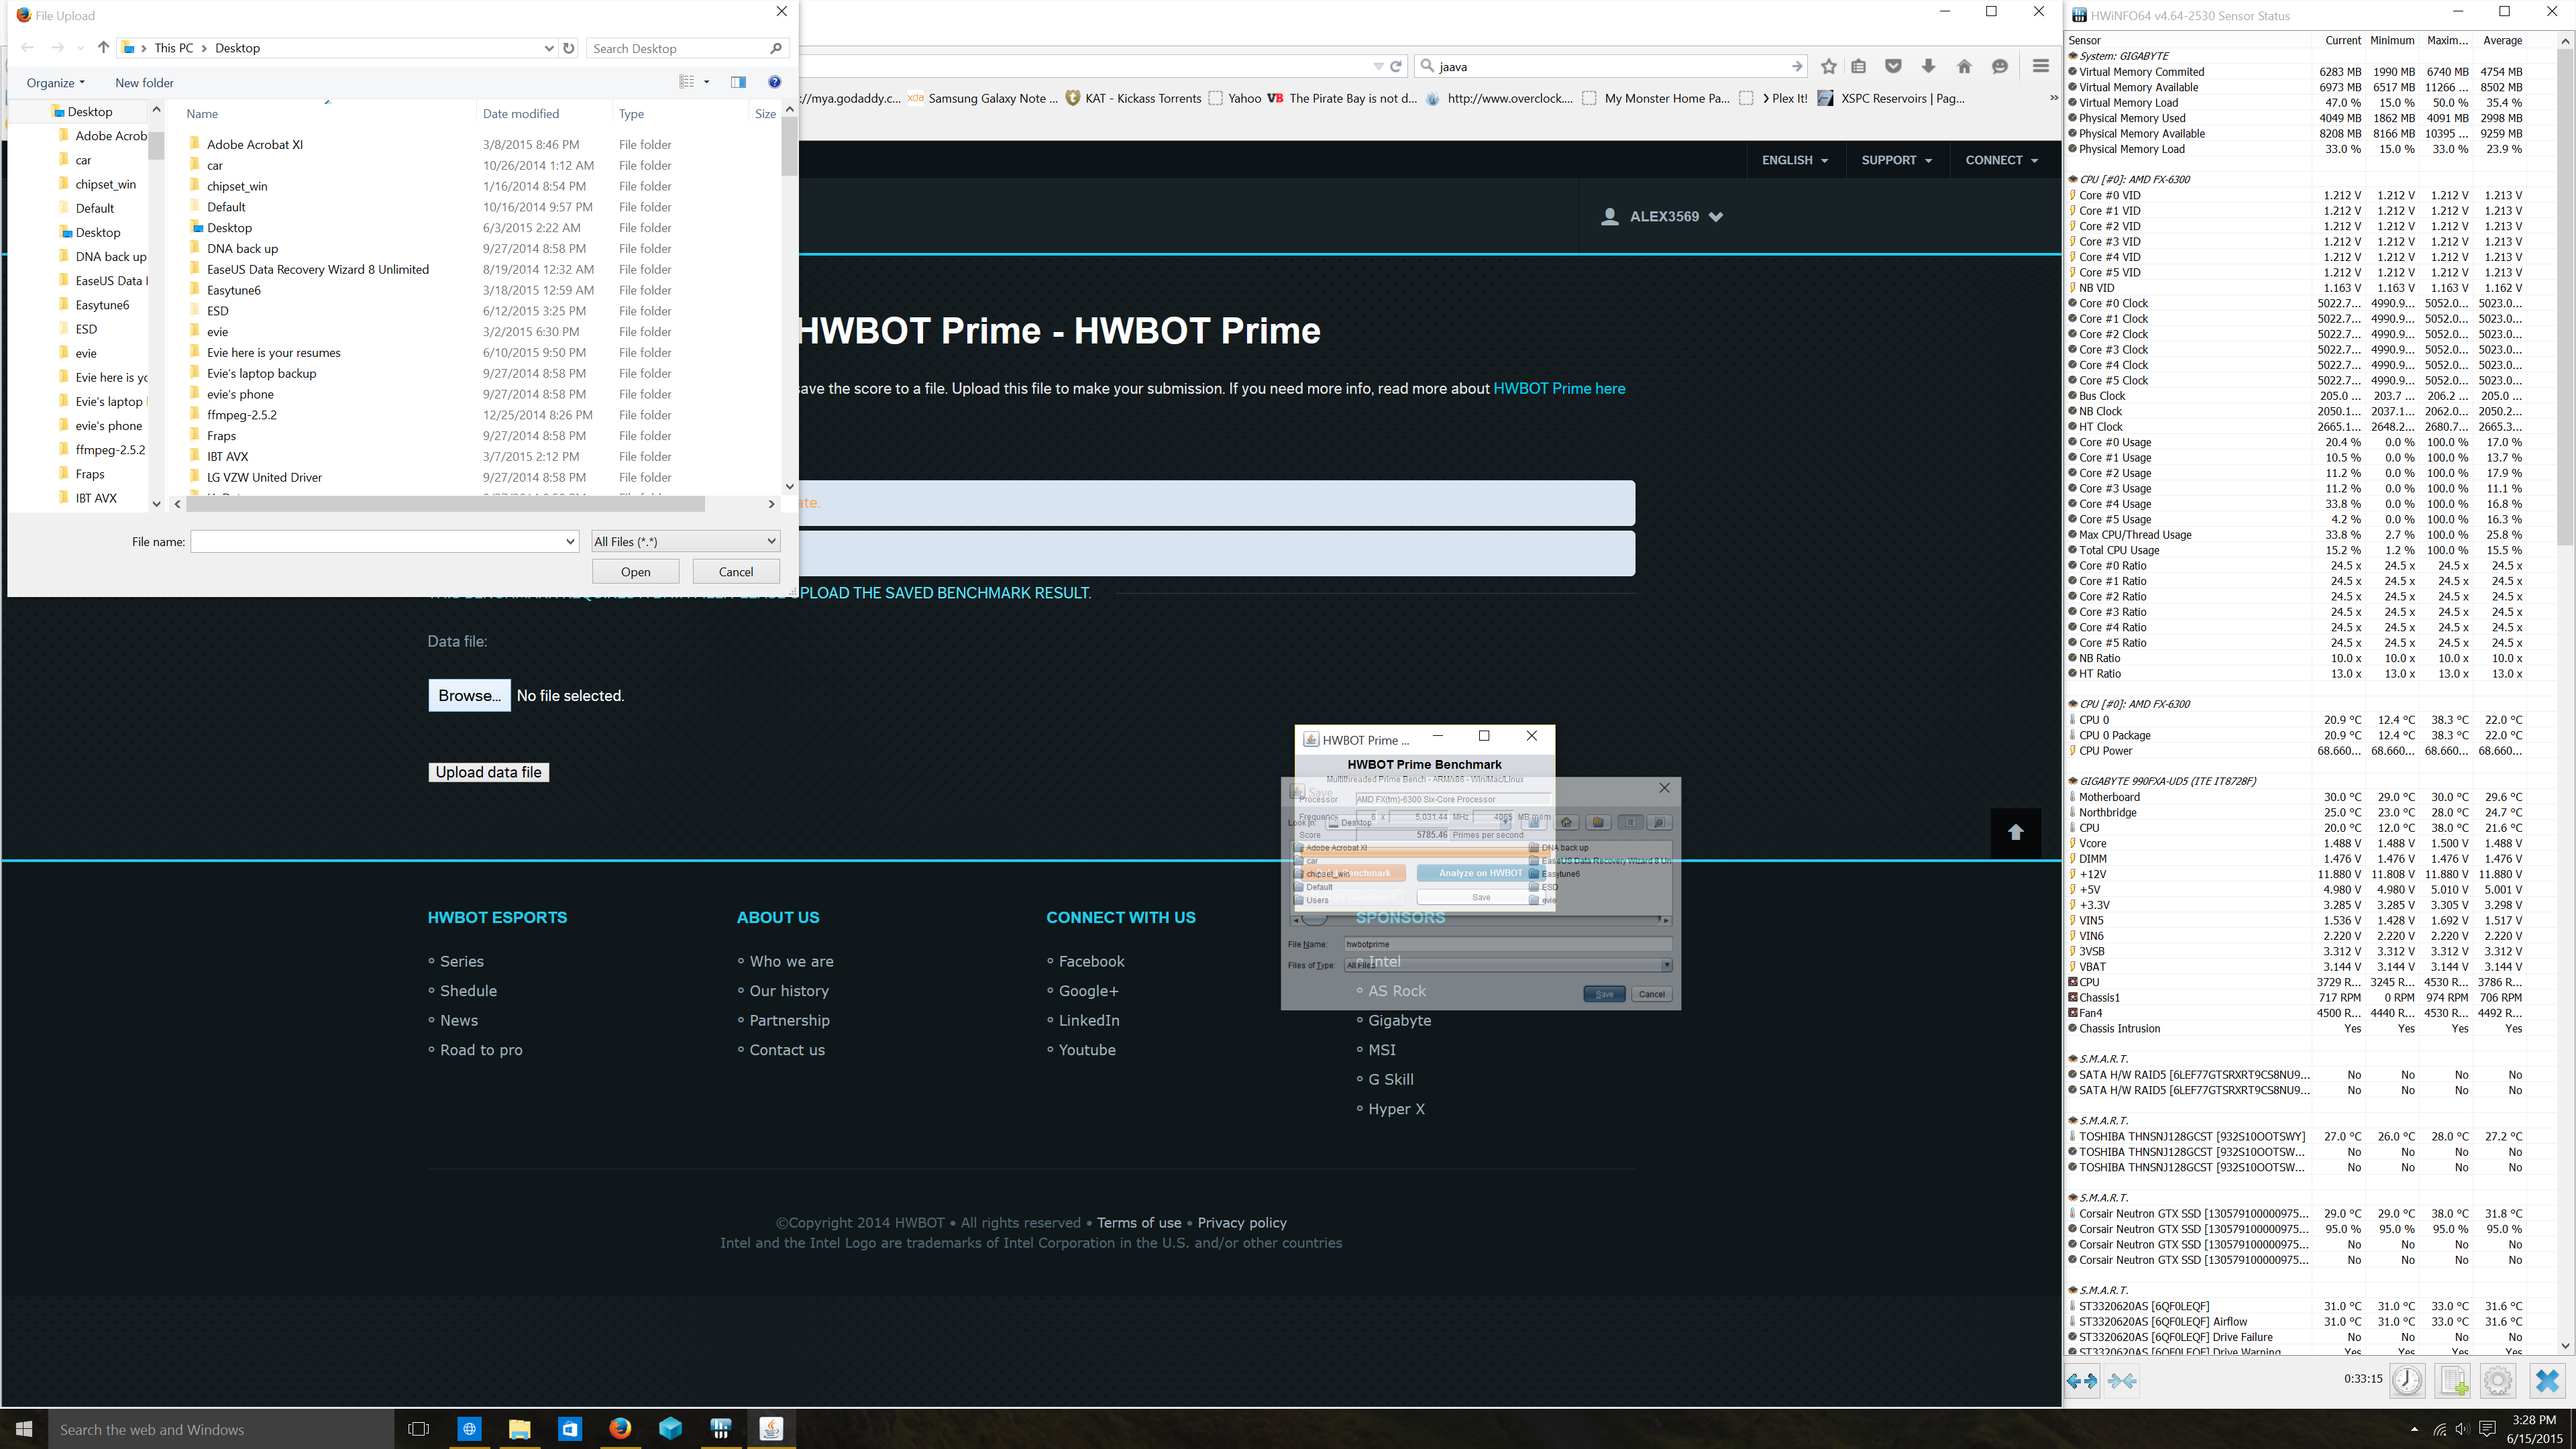The height and width of the screenshot is (1449, 2576).
Task: Click Firefox home icon
Action: [x=1964, y=66]
